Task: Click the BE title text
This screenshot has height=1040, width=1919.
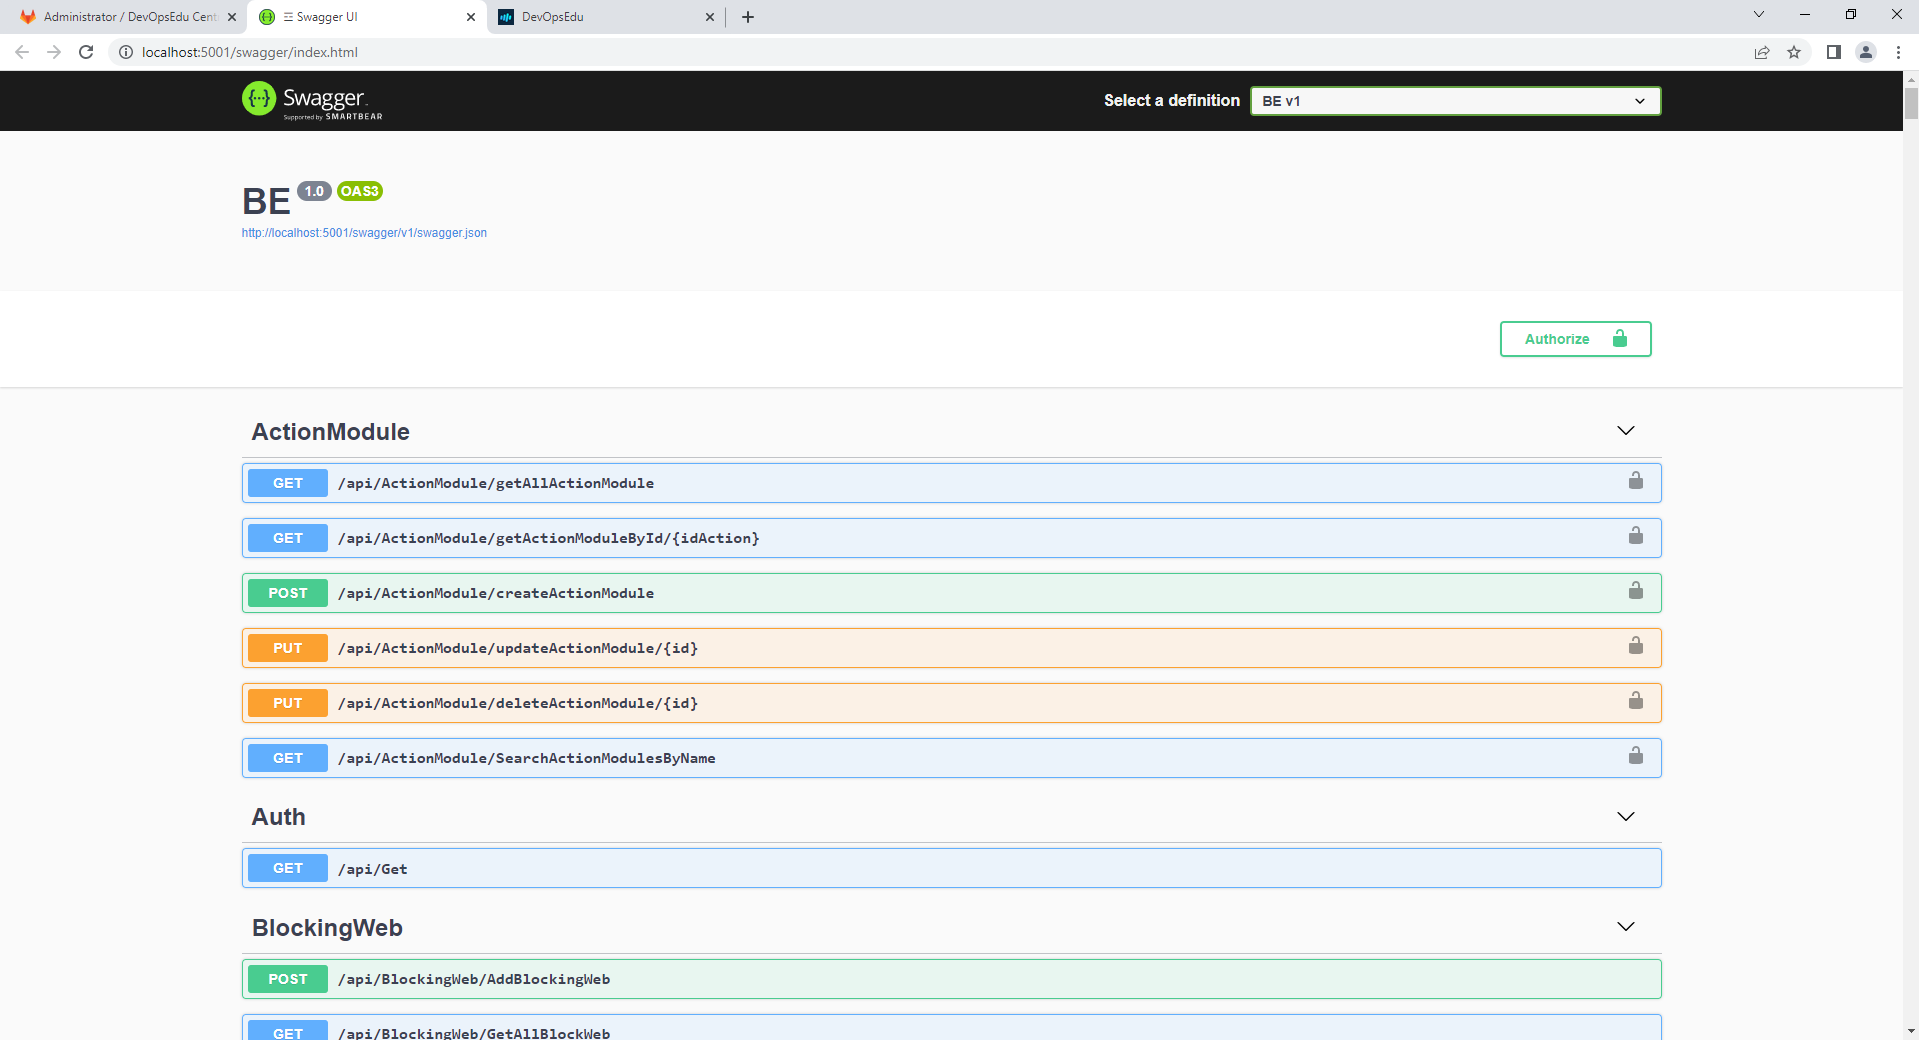Action: tap(266, 202)
